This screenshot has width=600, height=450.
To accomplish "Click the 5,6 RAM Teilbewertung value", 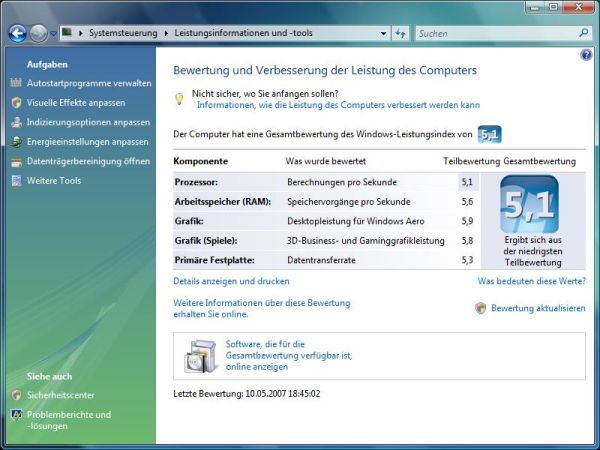I will tap(467, 202).
